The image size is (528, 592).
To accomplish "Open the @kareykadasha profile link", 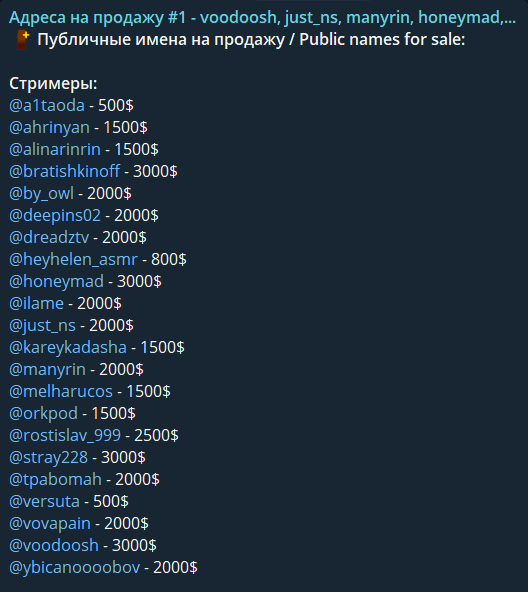I will point(68,348).
